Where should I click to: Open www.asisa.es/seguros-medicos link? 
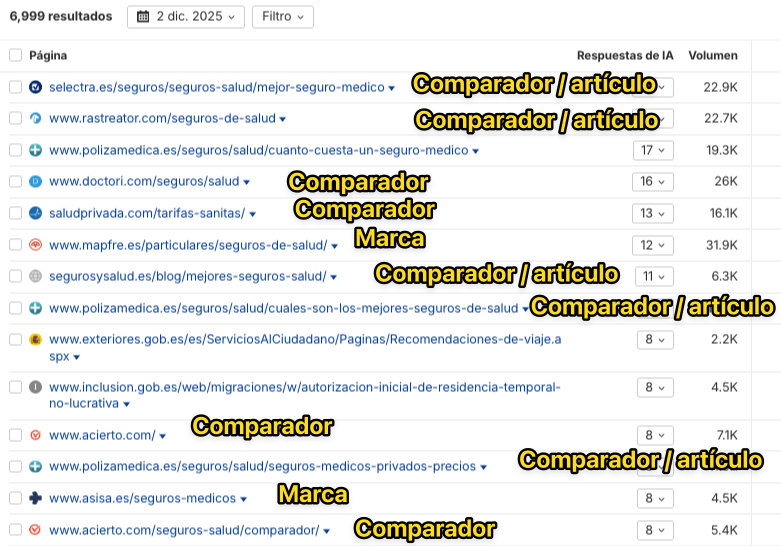[x=142, y=498]
